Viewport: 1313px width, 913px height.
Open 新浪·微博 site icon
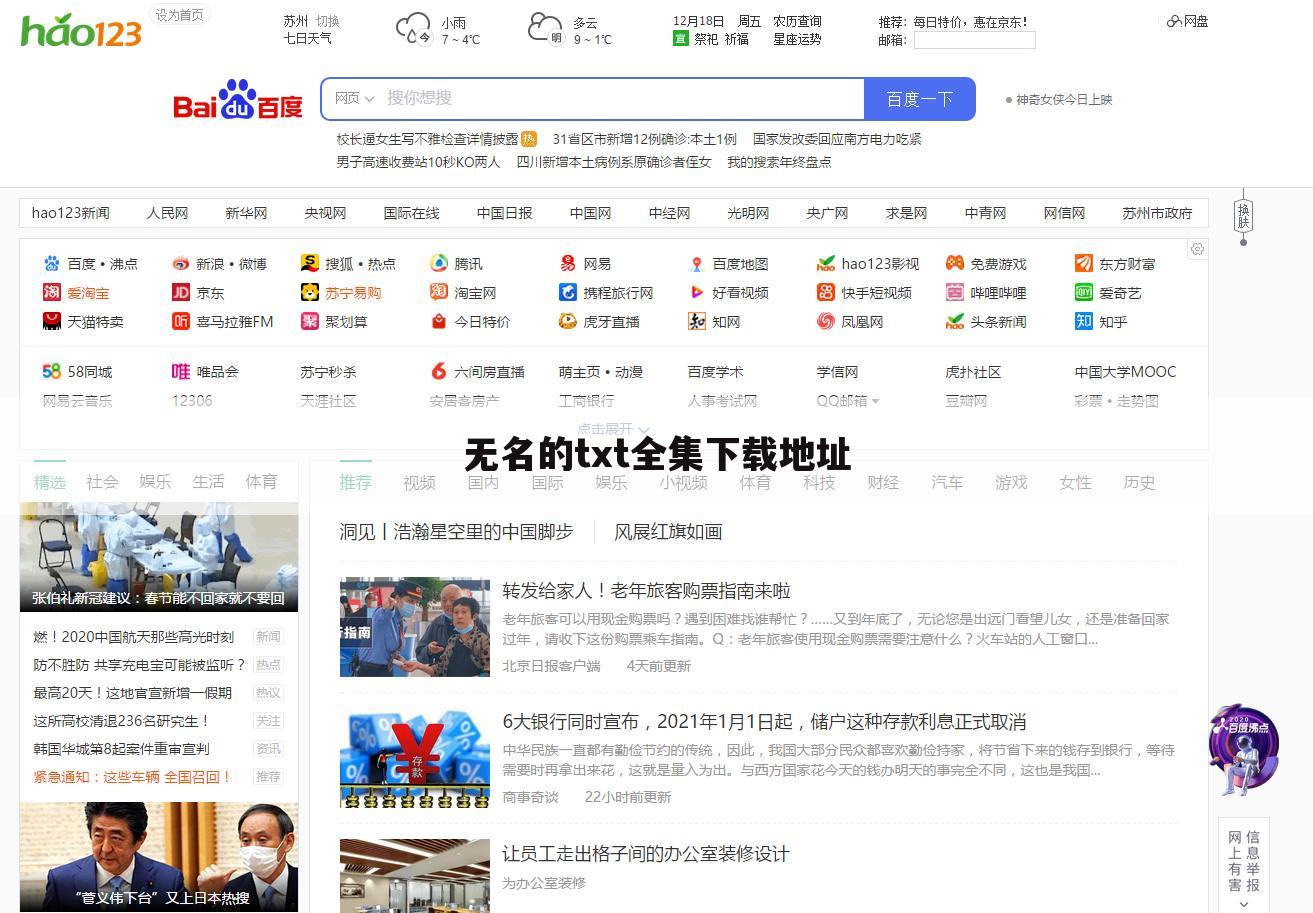[181, 264]
